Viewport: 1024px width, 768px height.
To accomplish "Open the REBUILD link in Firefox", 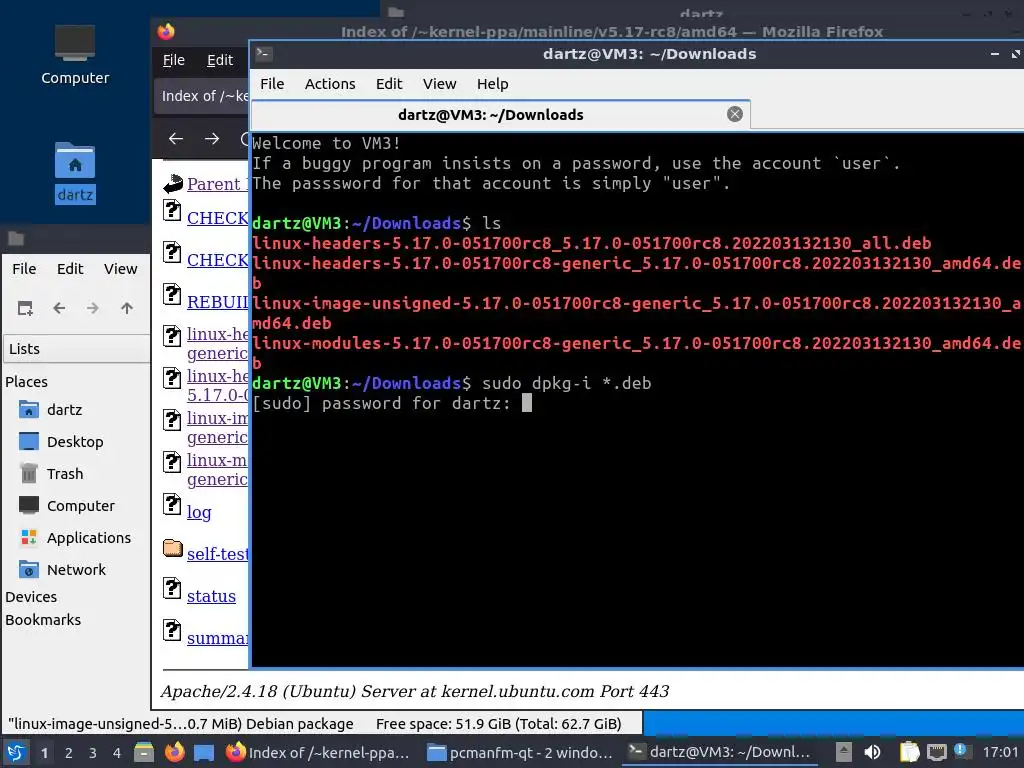I will point(217,302).
